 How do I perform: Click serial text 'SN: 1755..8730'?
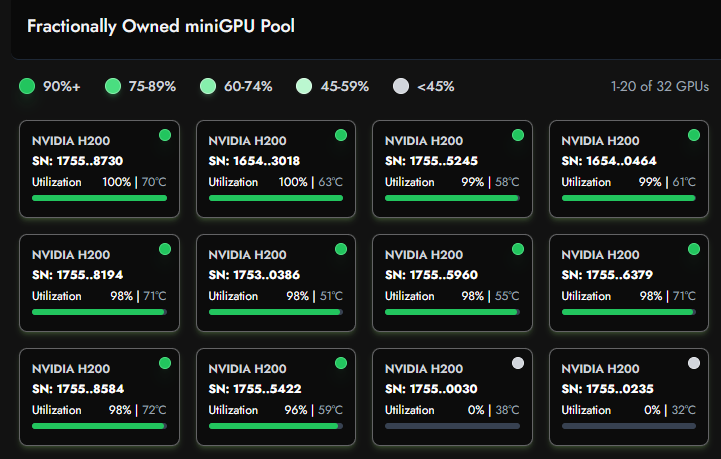click(78, 161)
